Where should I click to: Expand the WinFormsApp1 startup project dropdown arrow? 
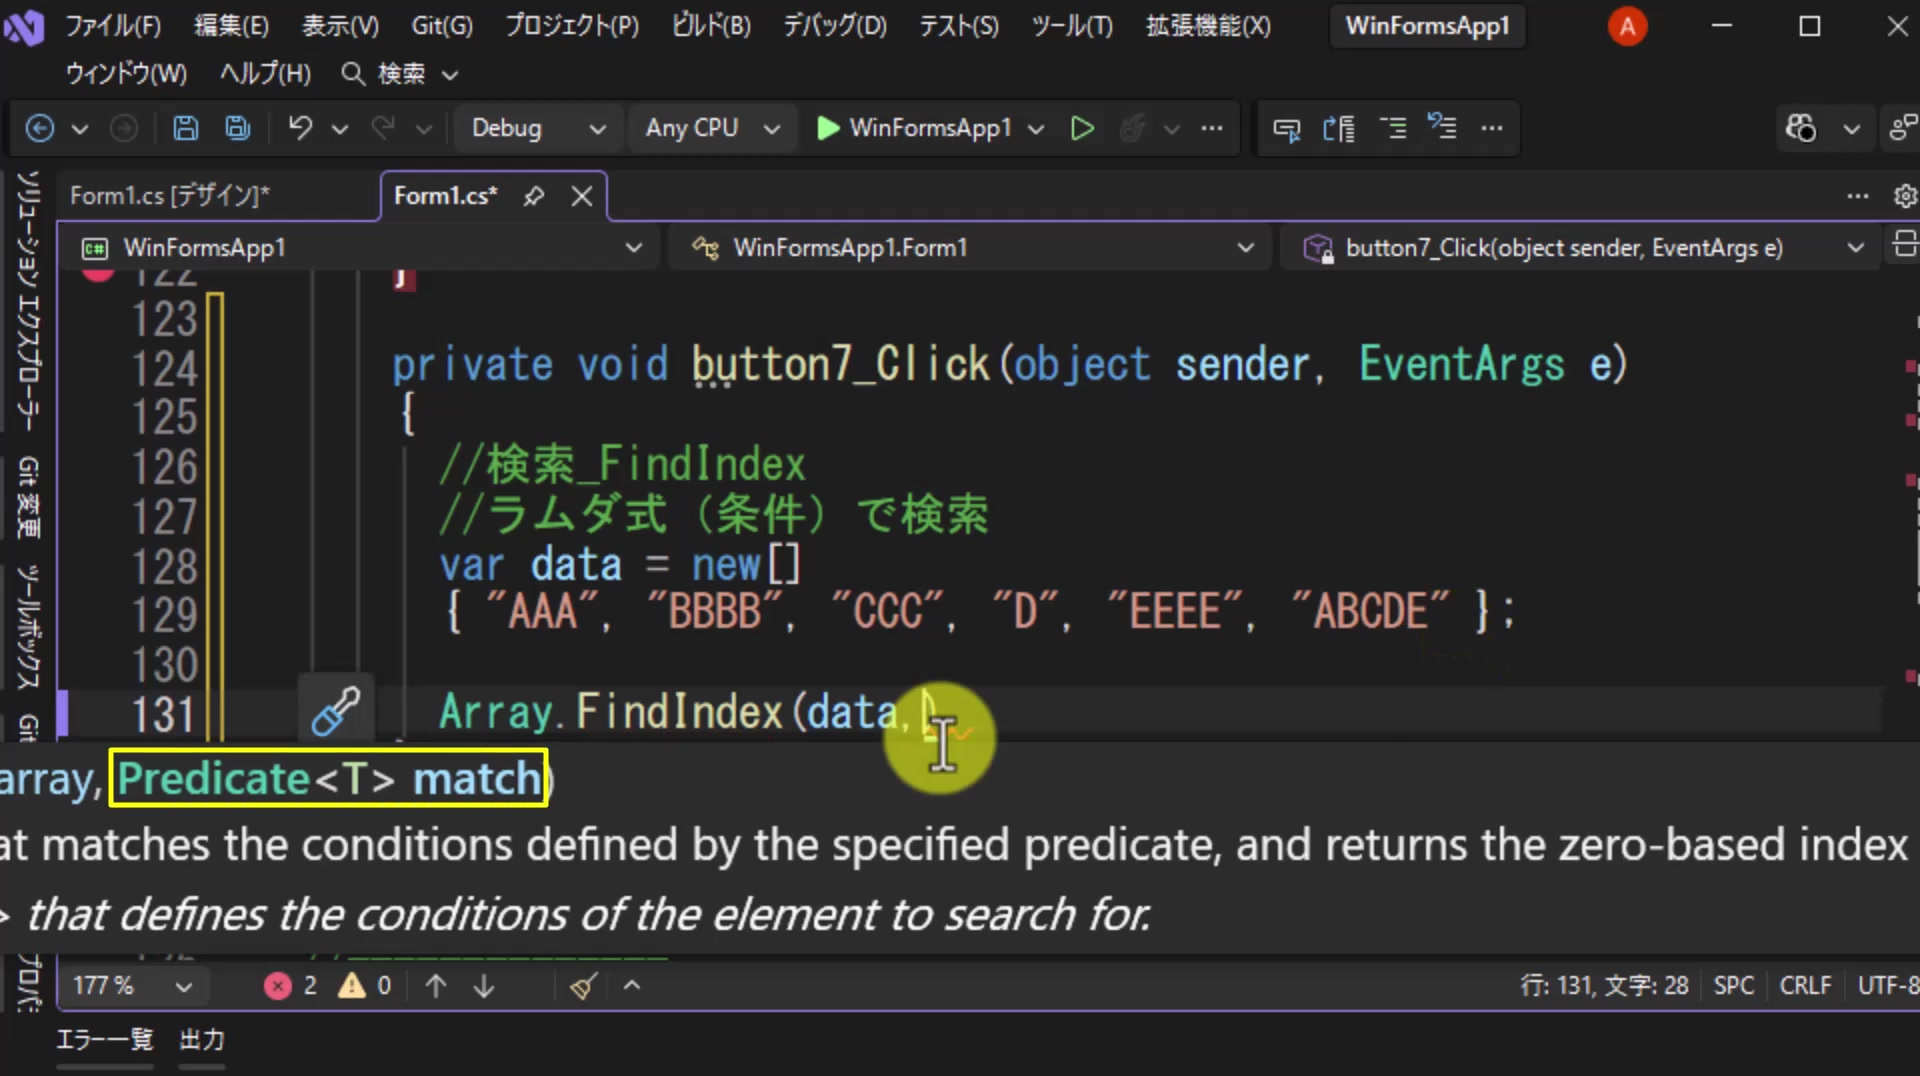[x=1036, y=128]
